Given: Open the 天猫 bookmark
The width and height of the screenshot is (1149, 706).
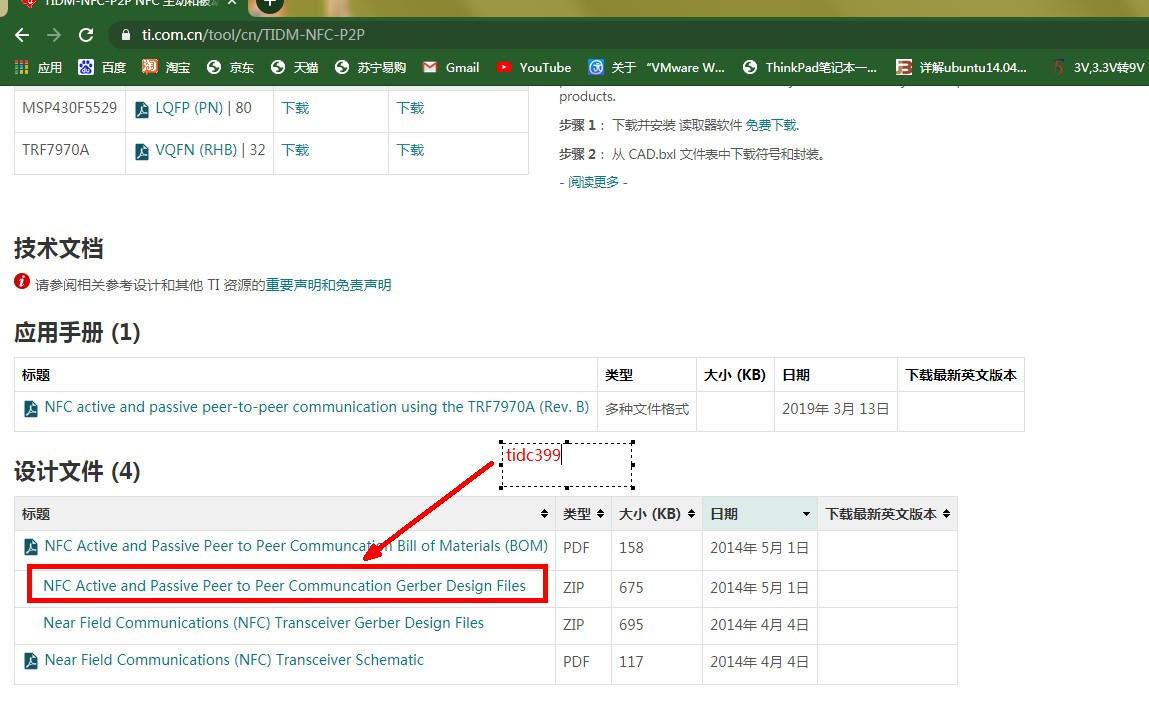Looking at the screenshot, I should pos(294,67).
